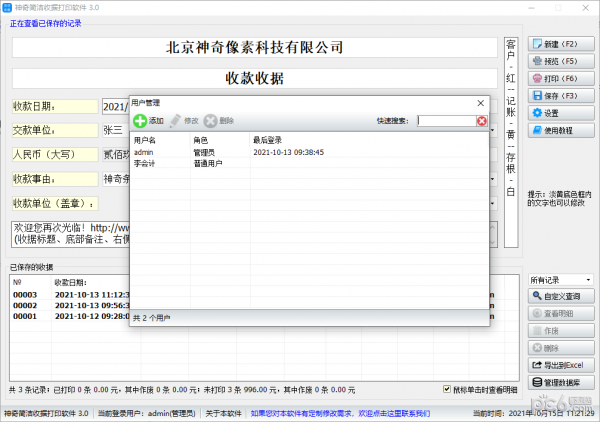600x422 pixels.
Task: Click the 普通用户 role cell
Action: pyautogui.click(x=208, y=163)
